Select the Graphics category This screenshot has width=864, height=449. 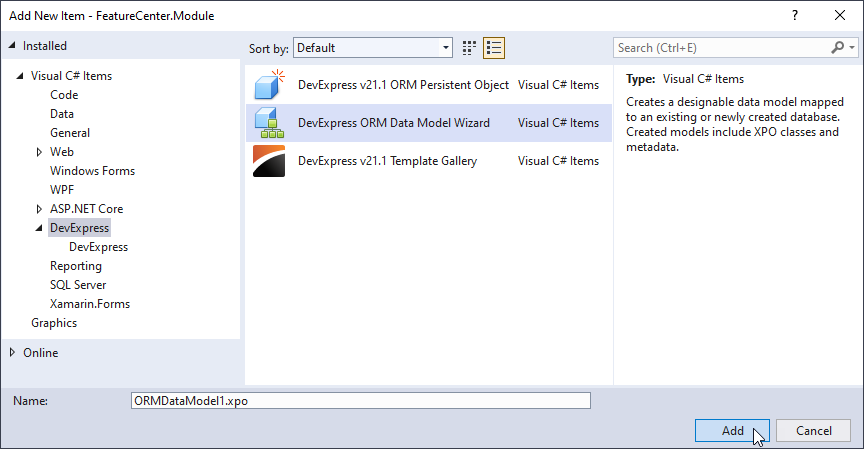tap(54, 323)
